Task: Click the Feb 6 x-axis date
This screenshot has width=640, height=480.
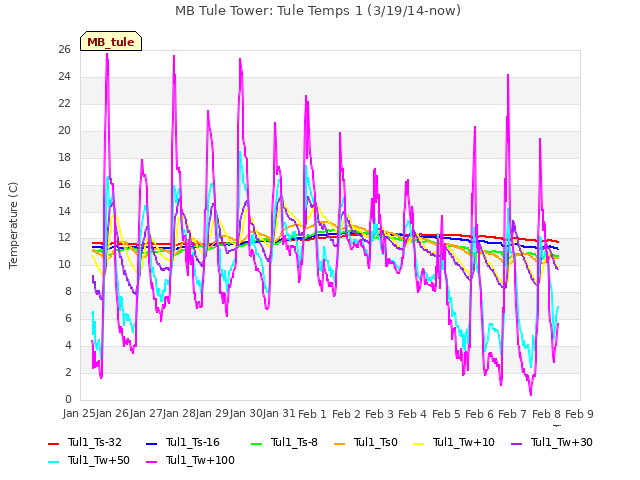Action: [479, 414]
